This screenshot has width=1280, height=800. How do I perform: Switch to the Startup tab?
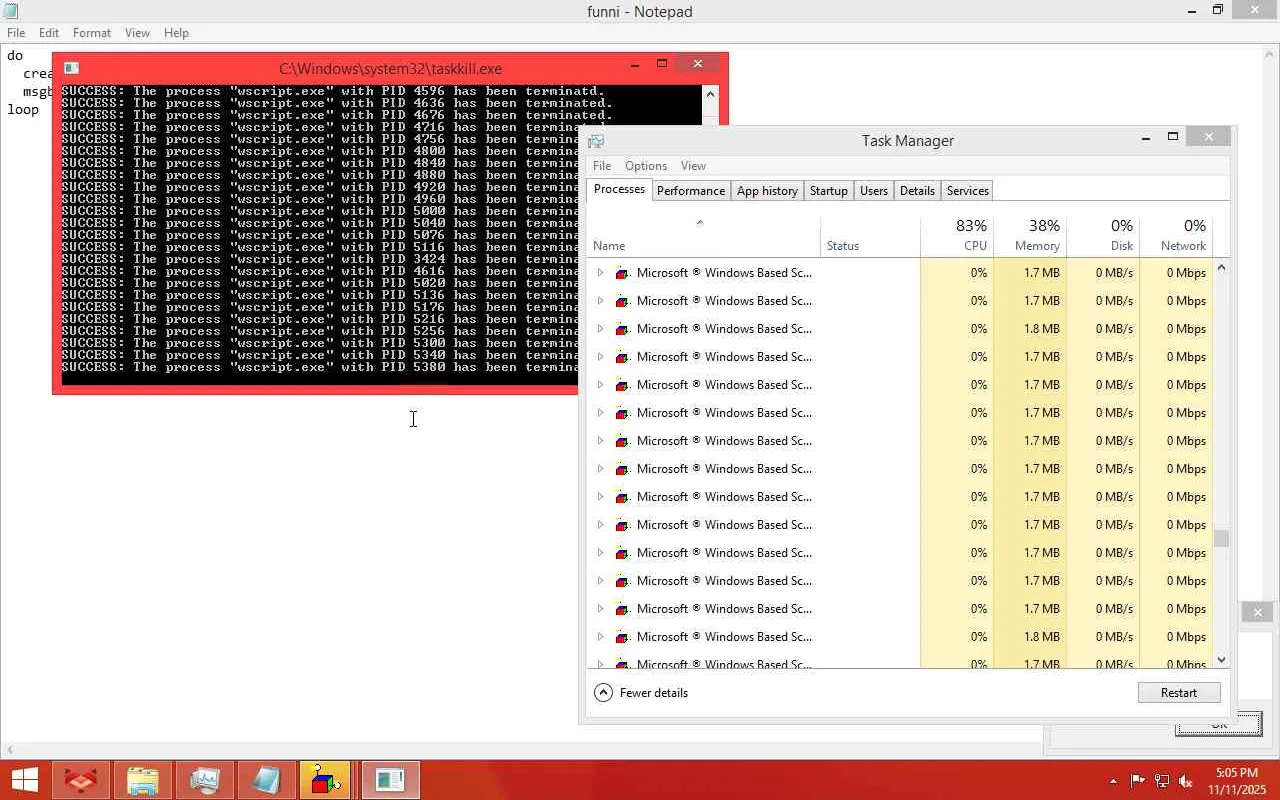point(828,191)
